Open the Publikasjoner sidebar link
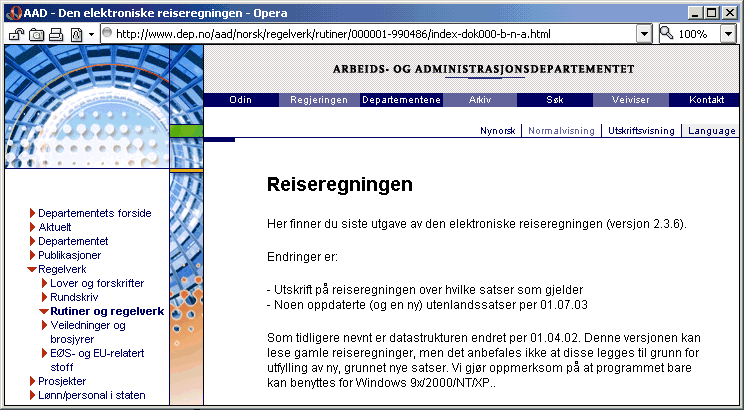Image resolution: width=744 pixels, height=410 pixels. click(70, 255)
